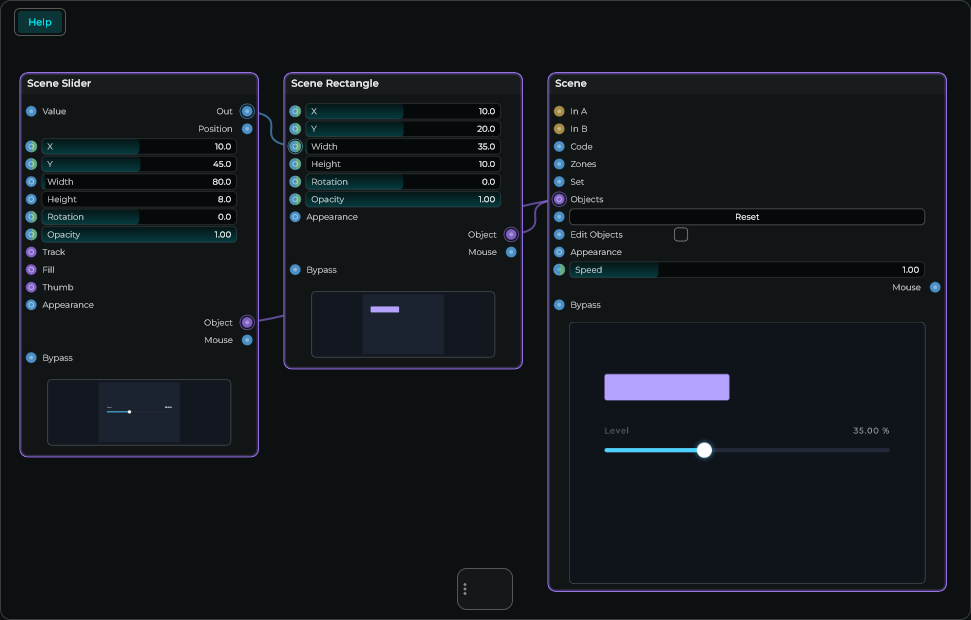Click the Out output port on Scene Slider
Screen dimensions: 971x620
pyautogui.click(x=247, y=111)
